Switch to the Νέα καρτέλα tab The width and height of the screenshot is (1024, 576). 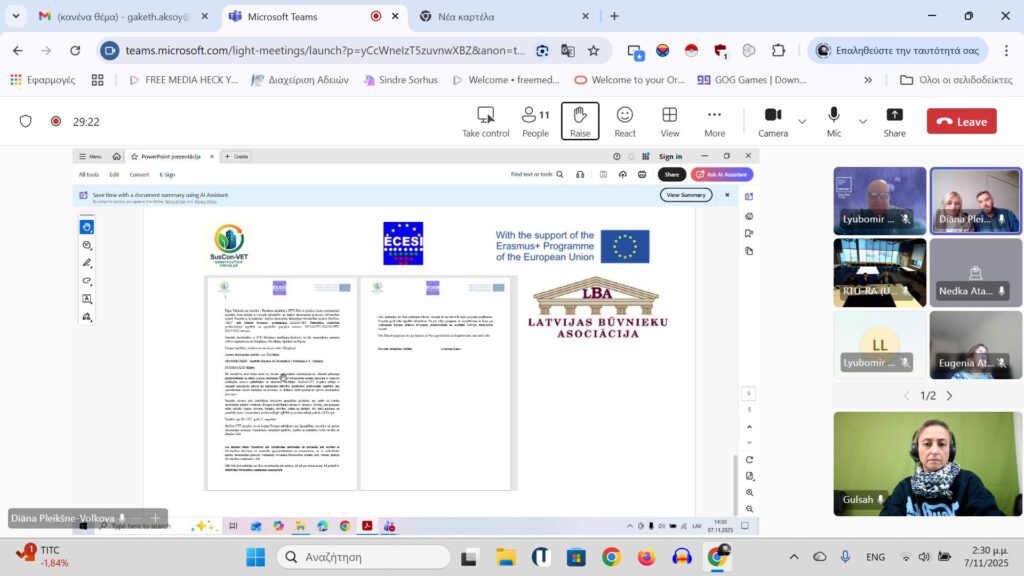(500, 16)
